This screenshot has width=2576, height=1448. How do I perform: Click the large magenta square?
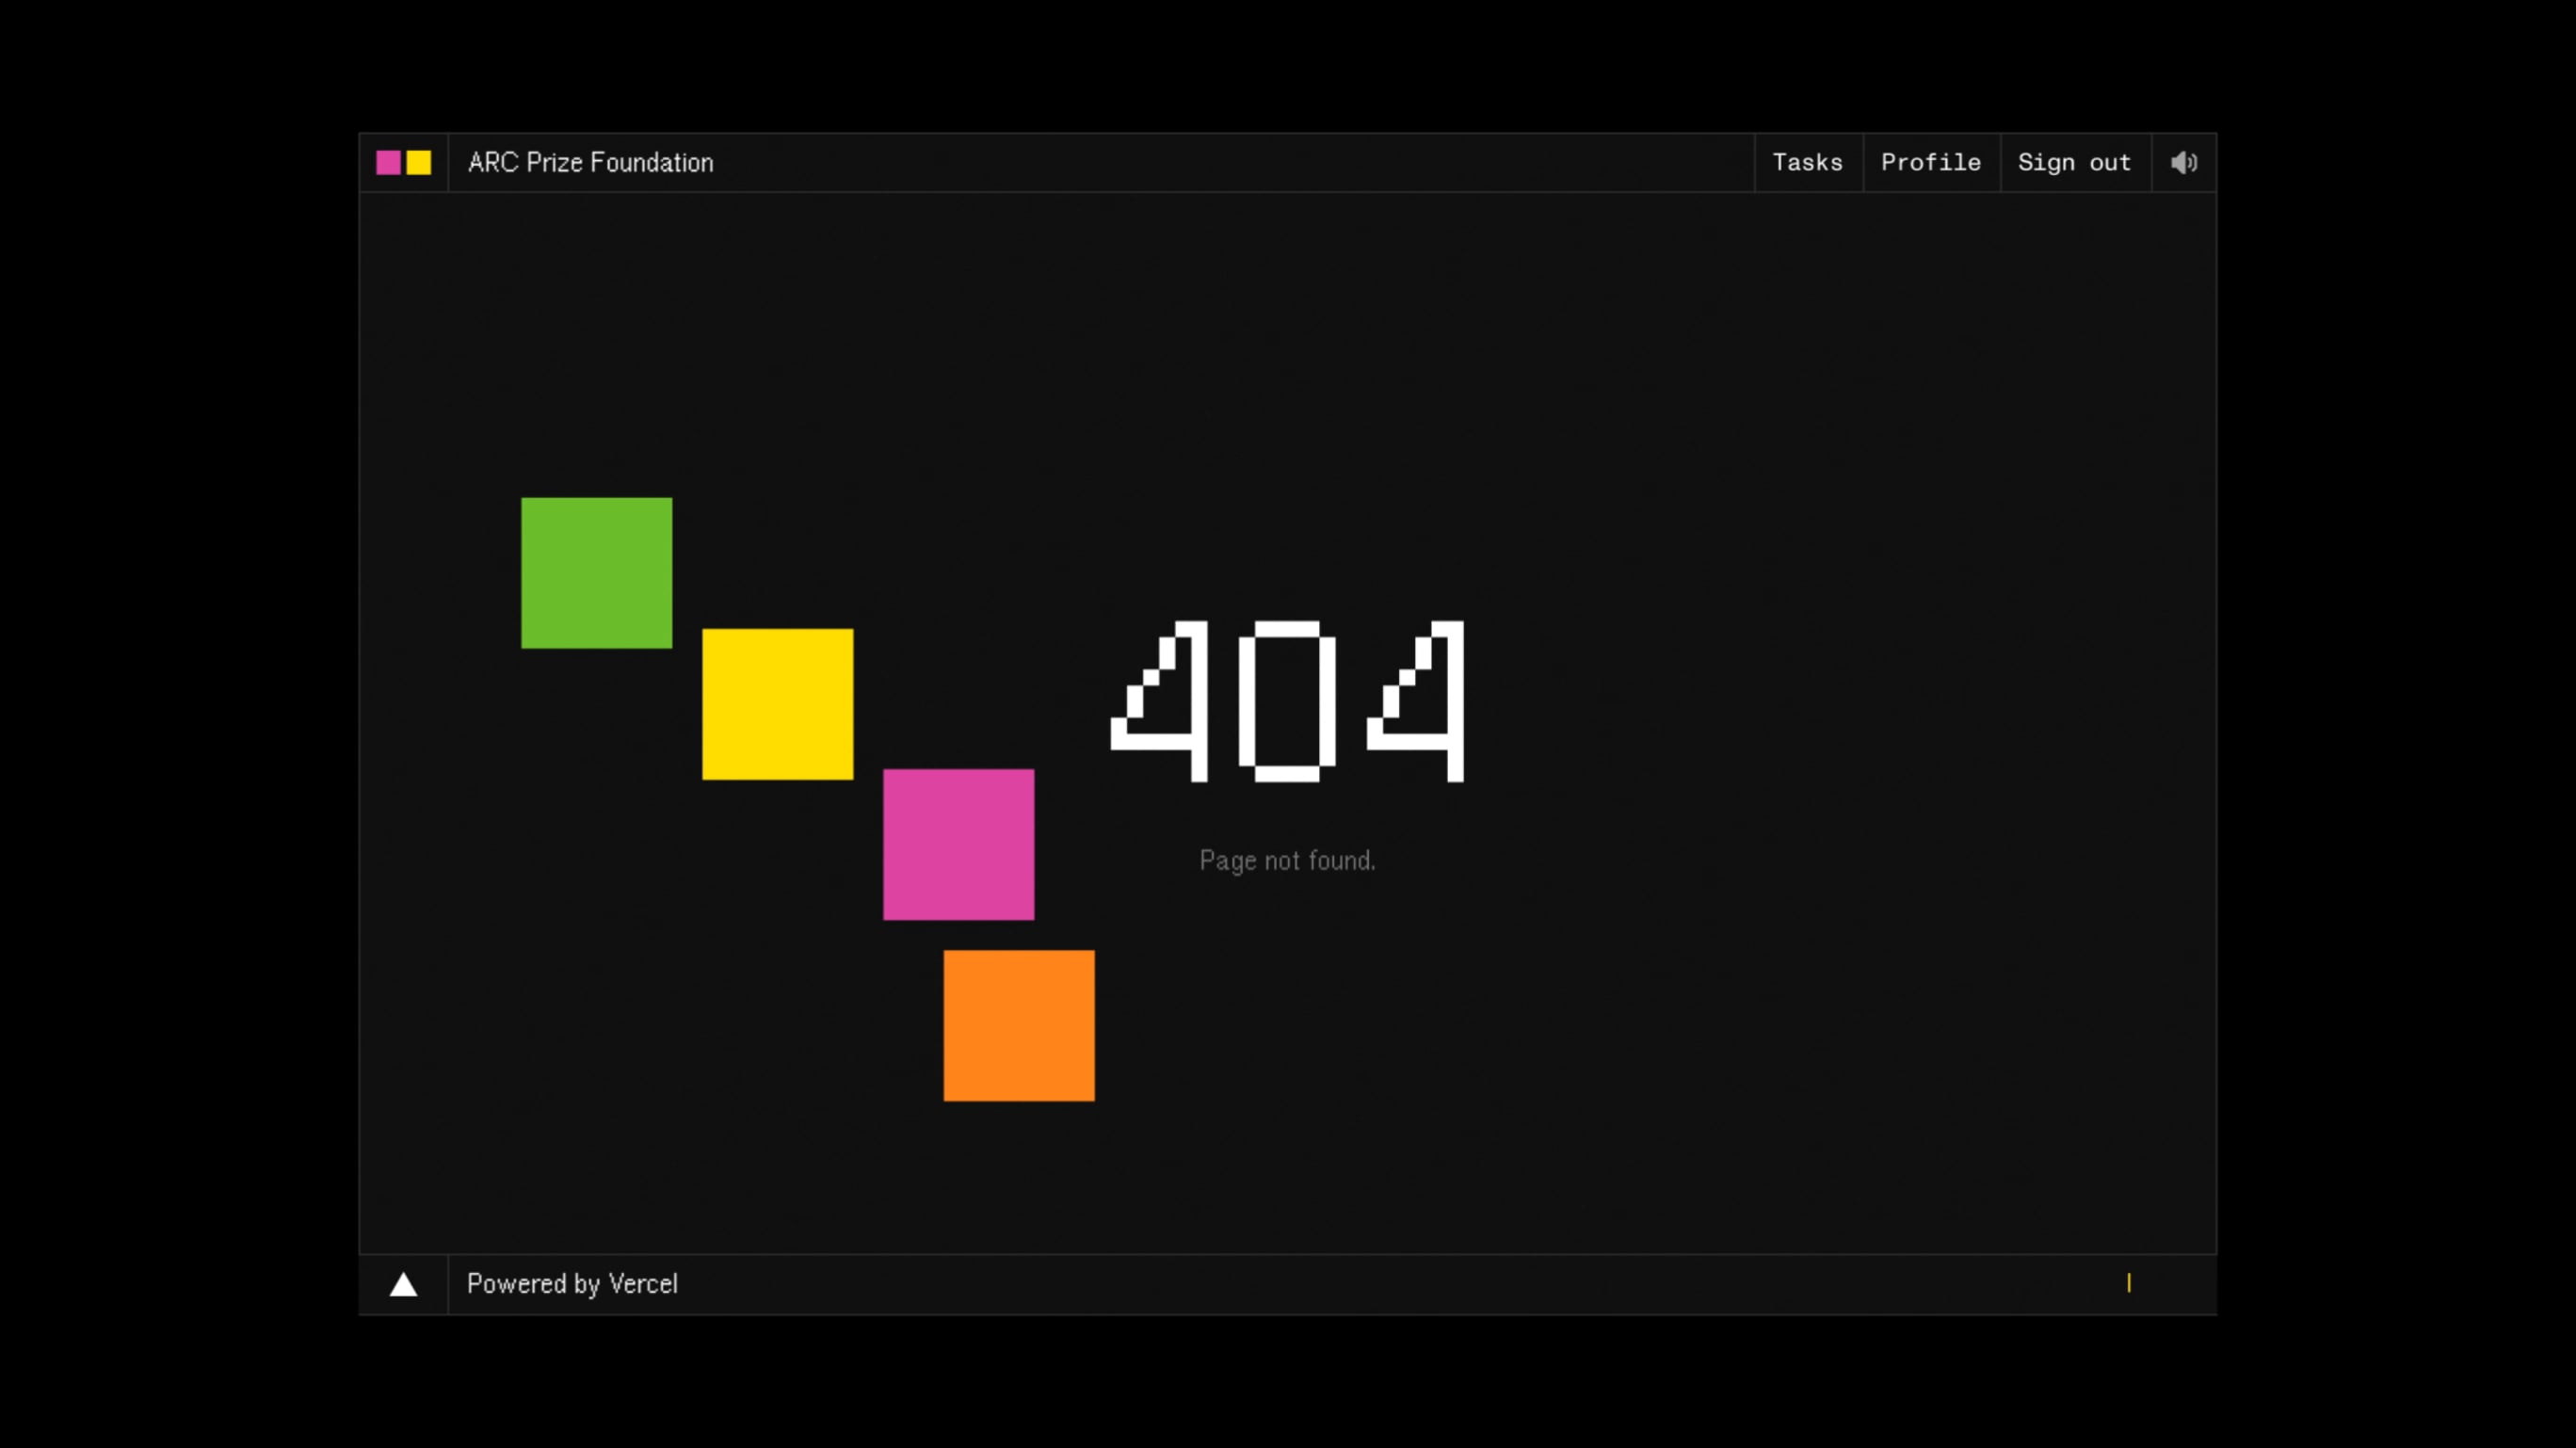click(958, 845)
